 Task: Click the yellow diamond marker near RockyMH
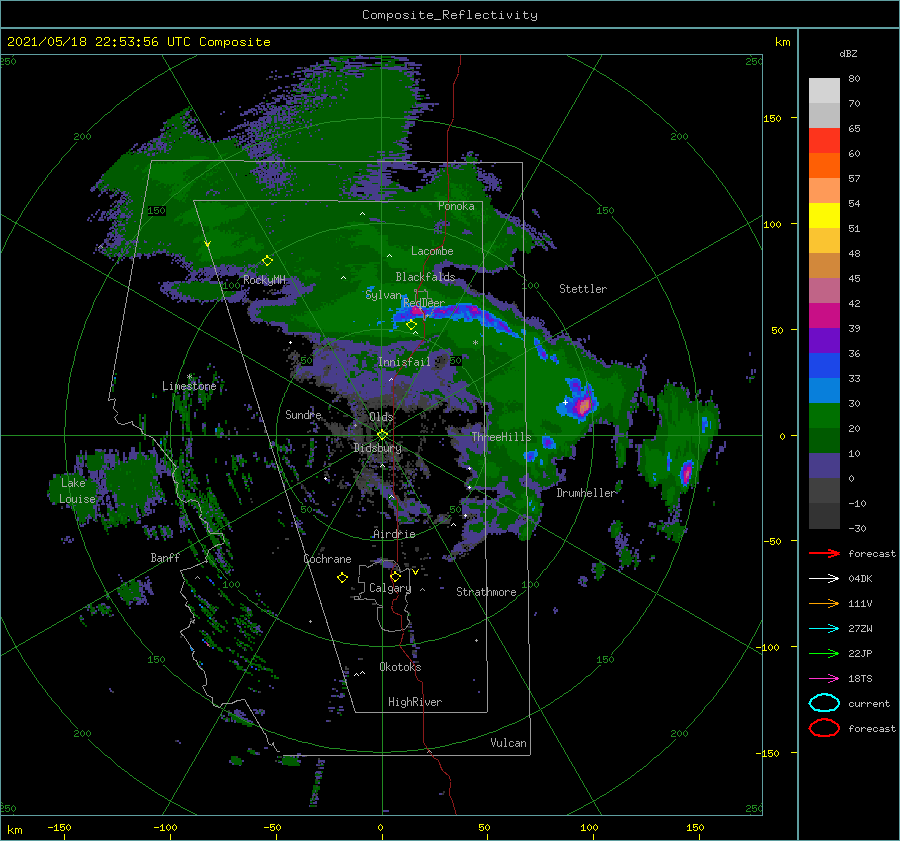click(267, 261)
